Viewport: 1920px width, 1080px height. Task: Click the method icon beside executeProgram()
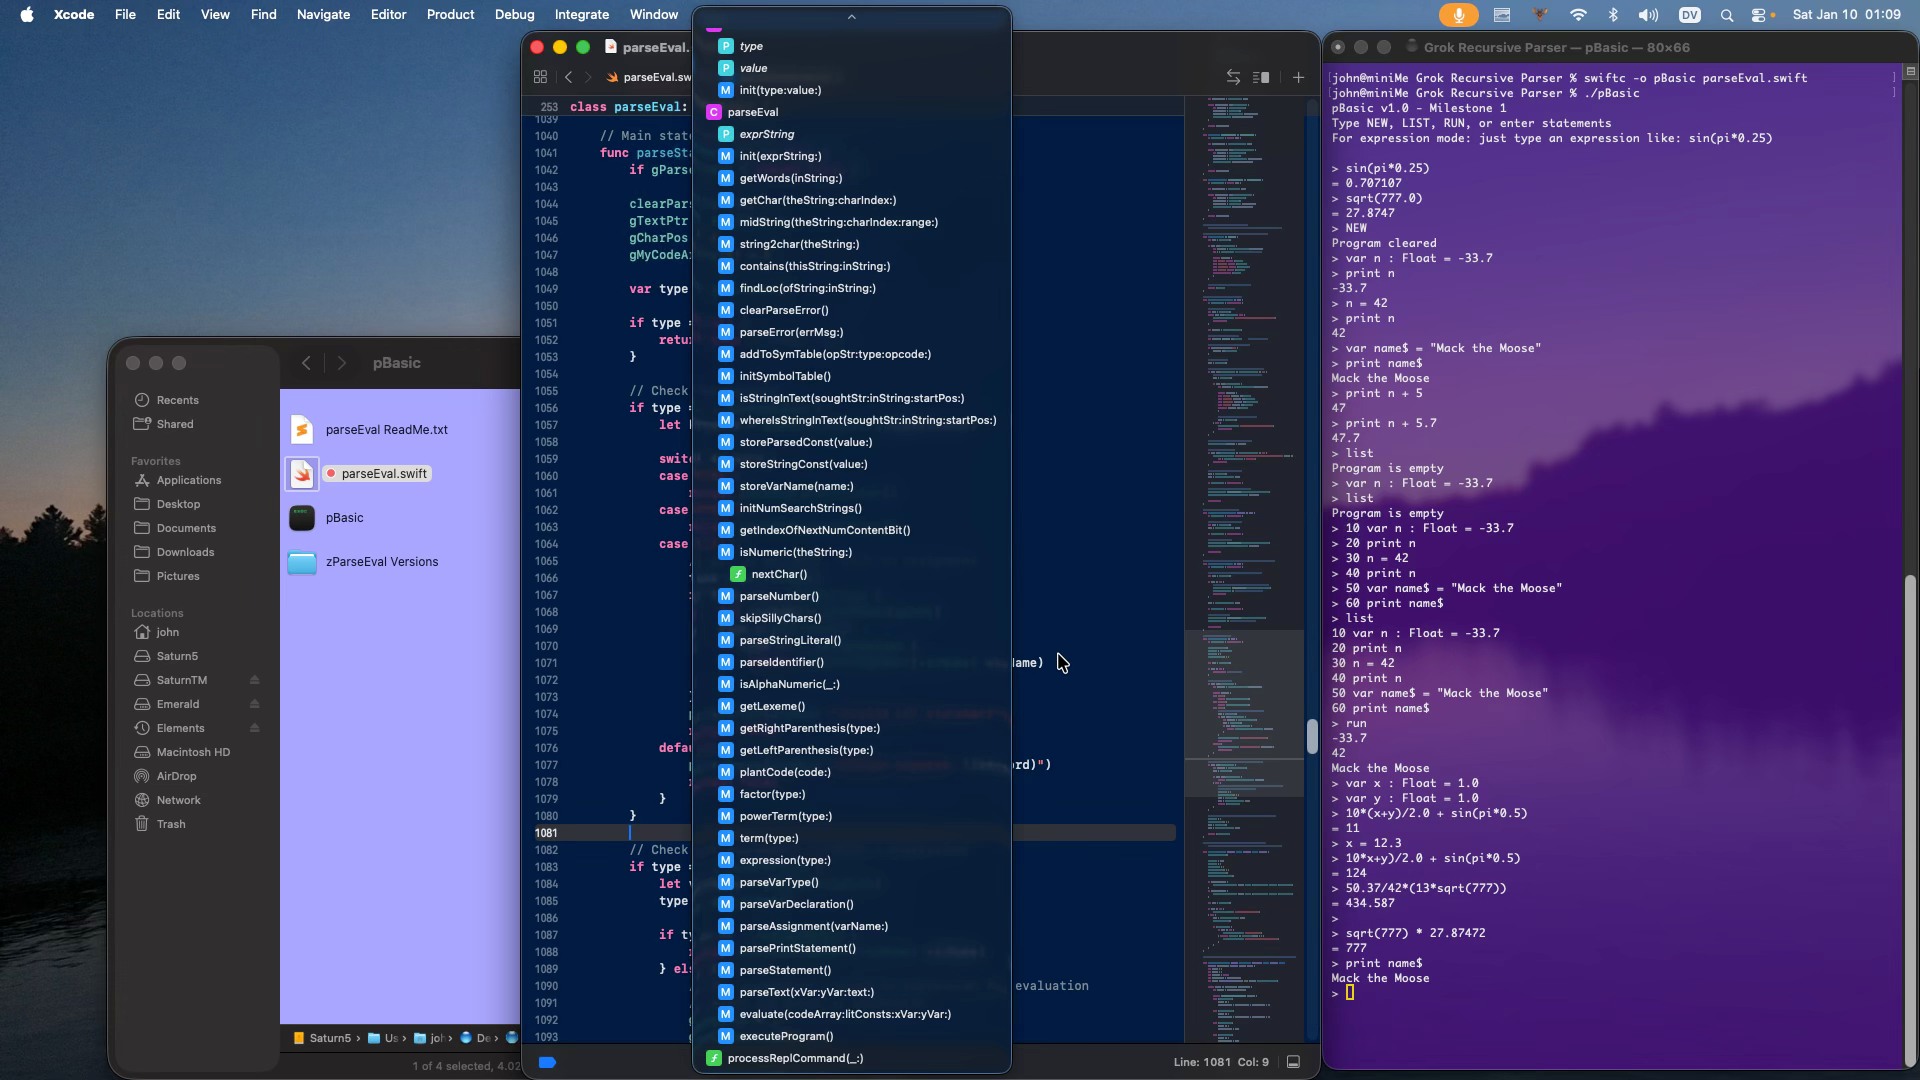click(x=726, y=1036)
